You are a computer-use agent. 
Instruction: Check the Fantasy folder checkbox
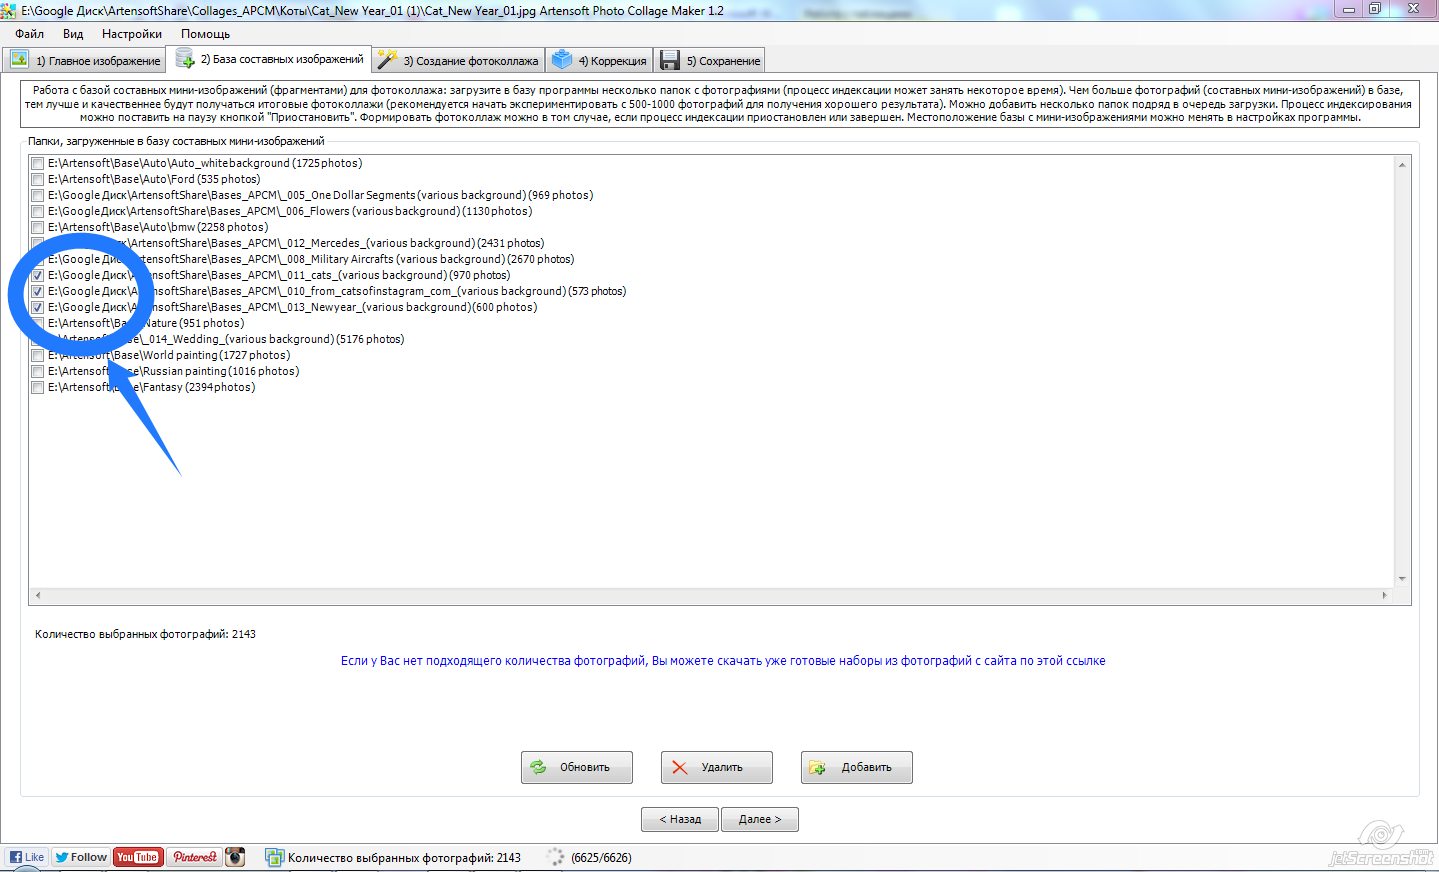coord(38,387)
